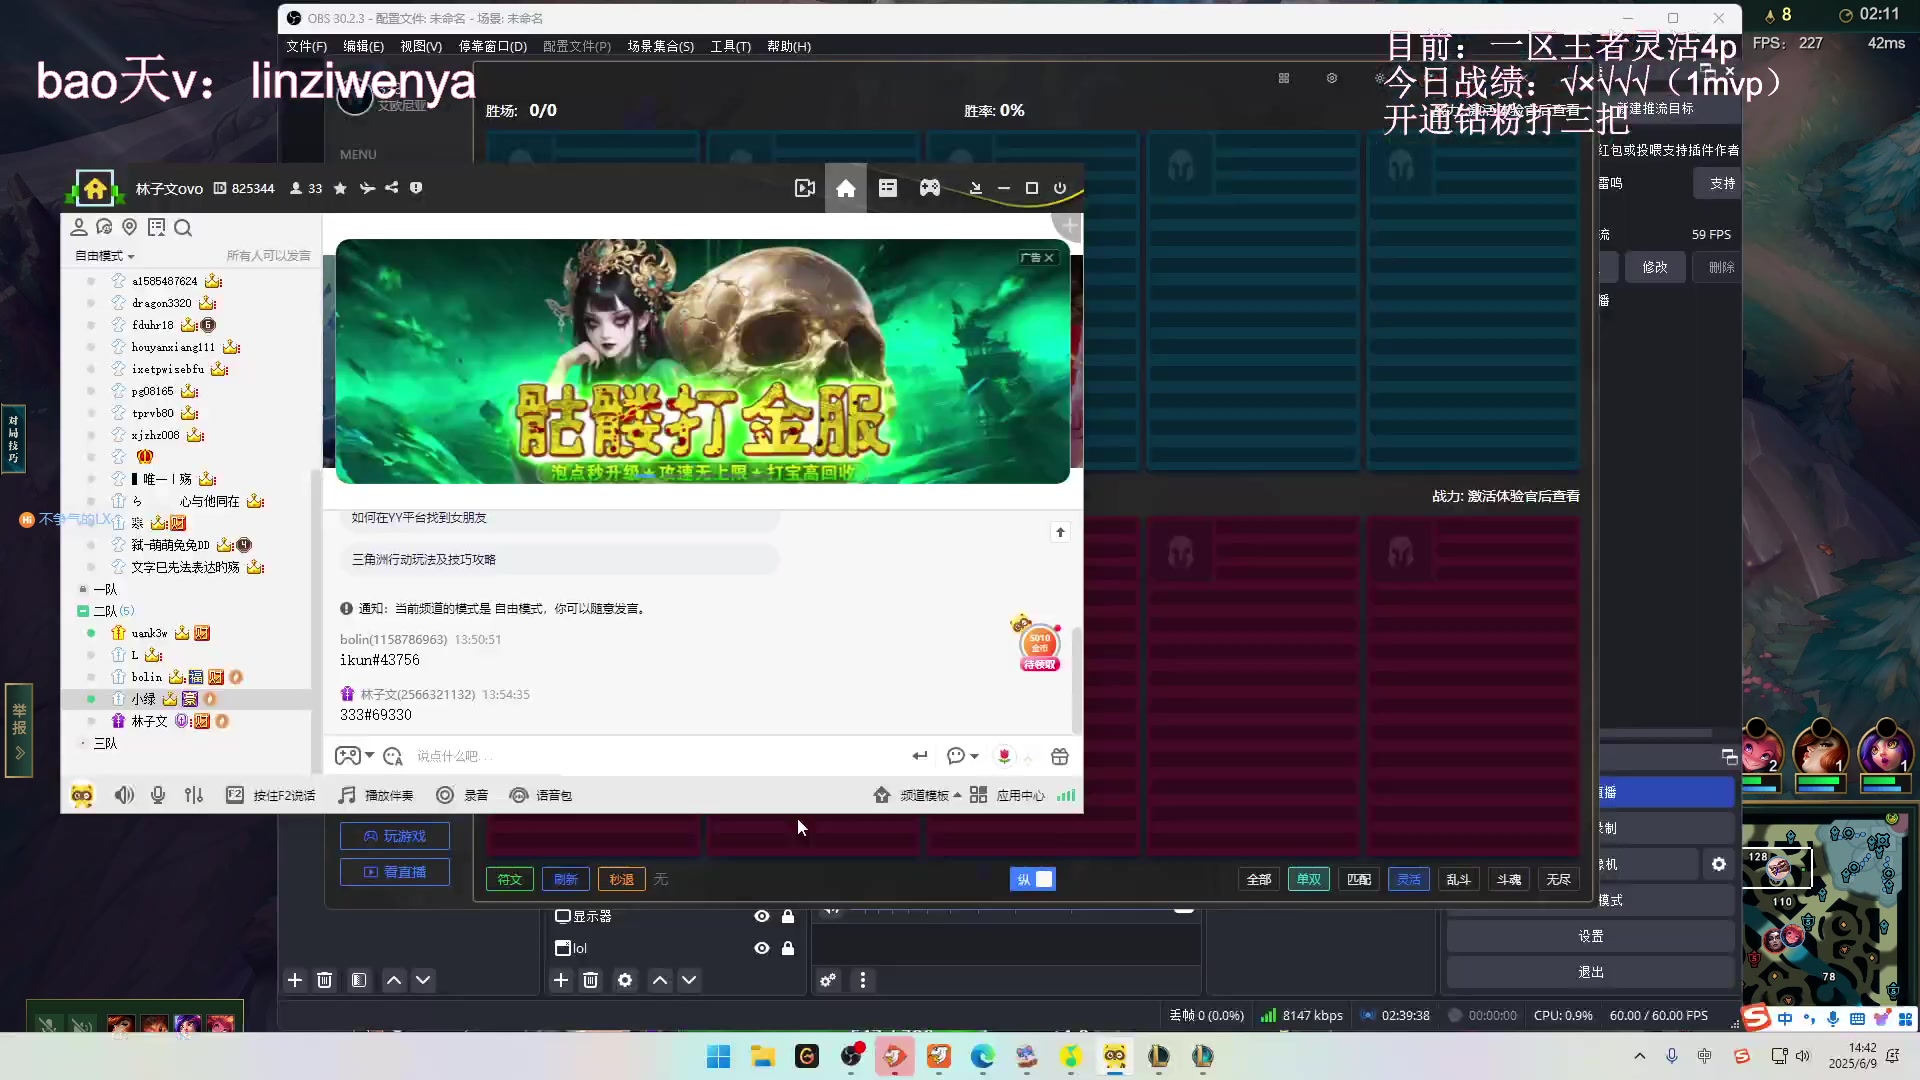Report channel with exclamation shield icon
The image size is (1920, 1080).
[416, 188]
